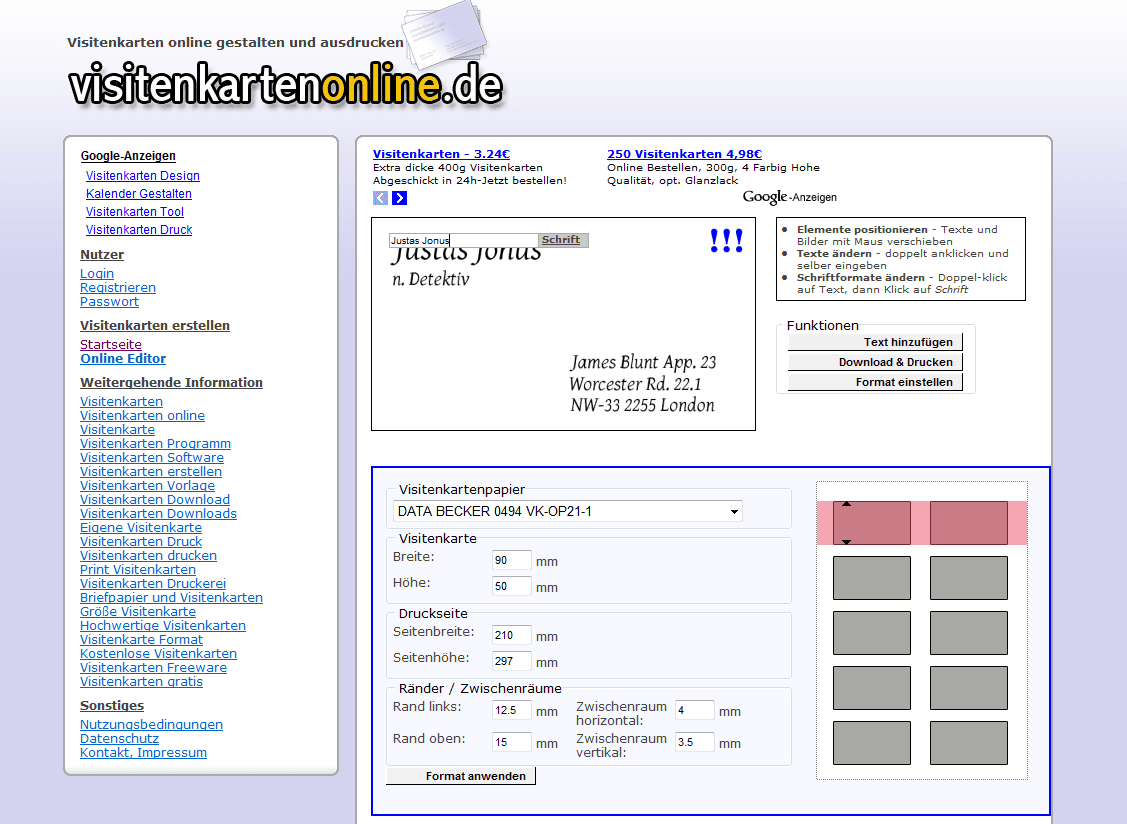The width and height of the screenshot is (1127, 824).
Task: Click the Registrieren link
Action: 118,288
